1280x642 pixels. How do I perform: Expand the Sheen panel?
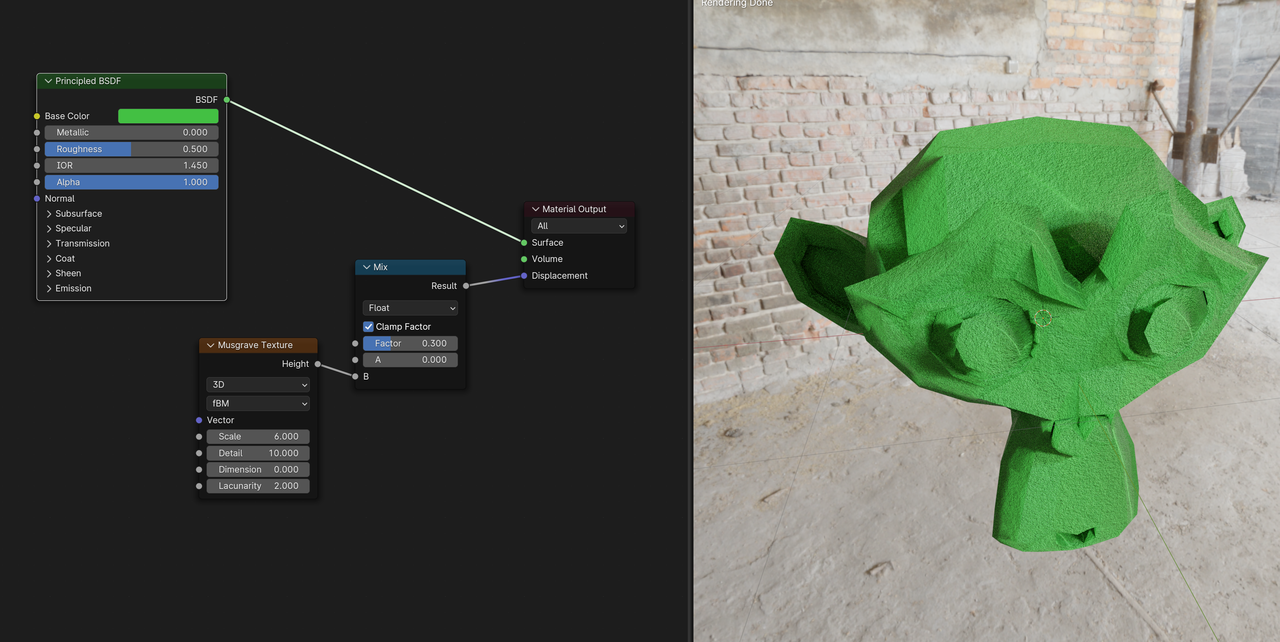pos(49,274)
